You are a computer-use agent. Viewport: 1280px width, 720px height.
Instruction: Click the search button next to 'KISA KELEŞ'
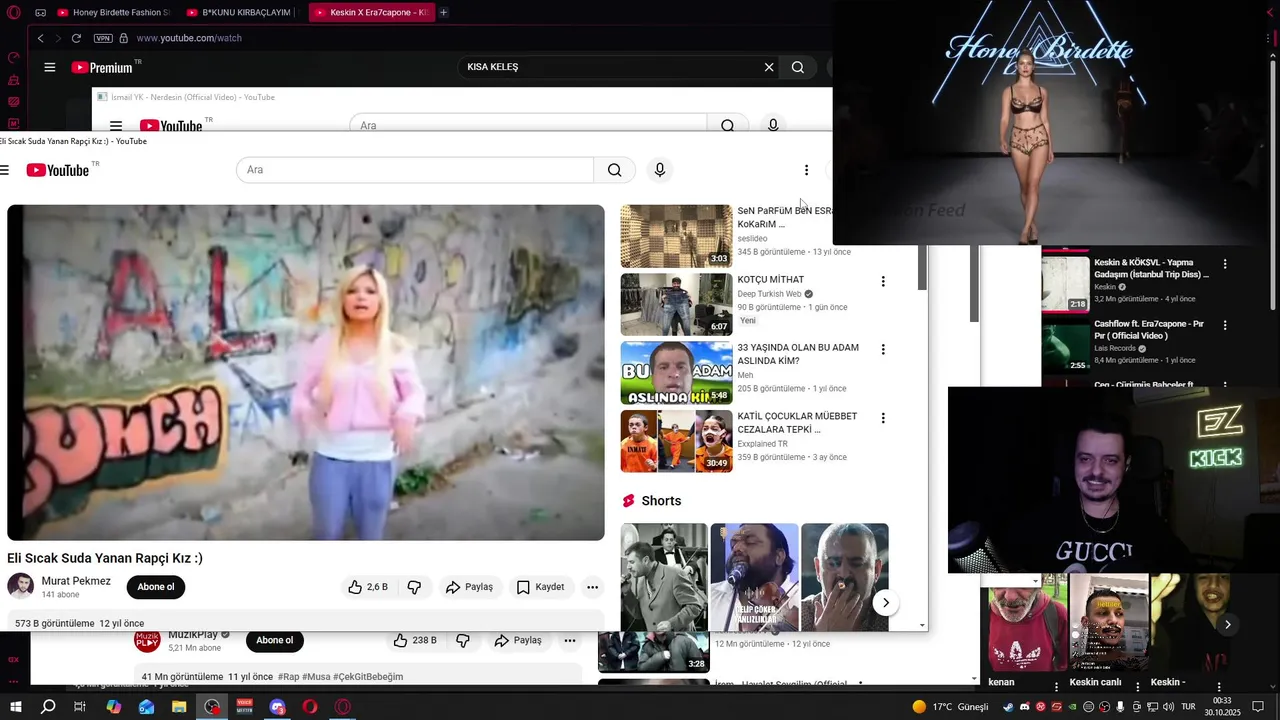[x=797, y=67]
